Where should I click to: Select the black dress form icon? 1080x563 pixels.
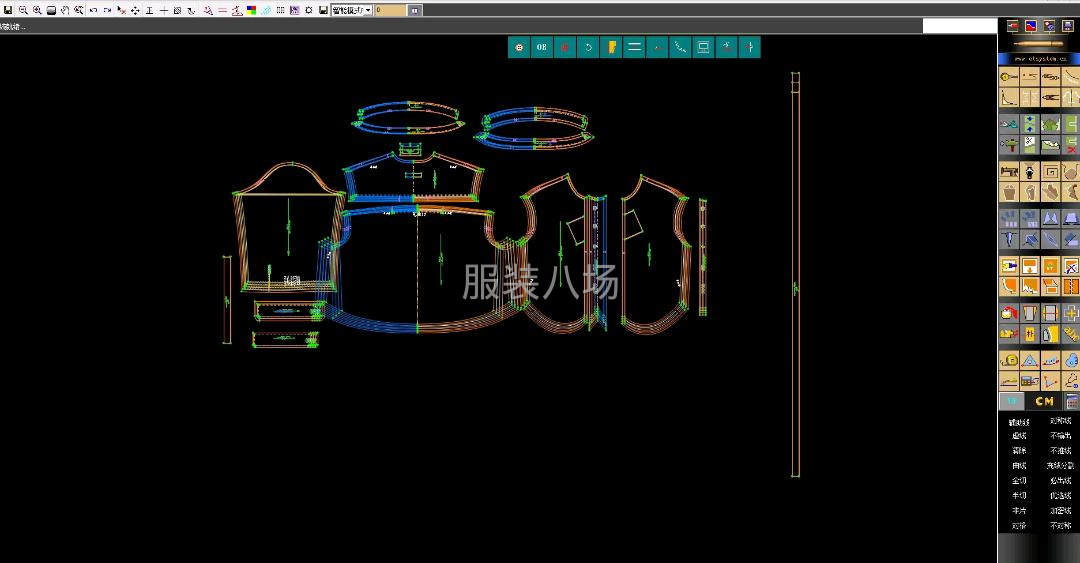(x=1030, y=172)
